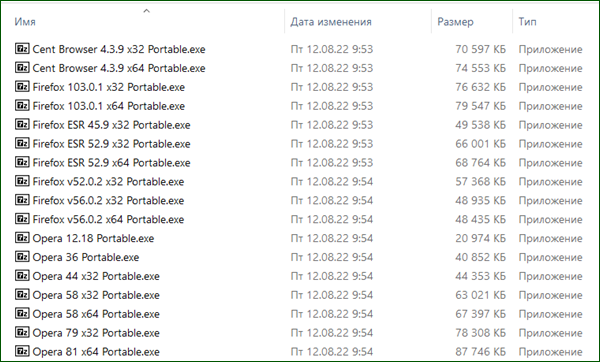Select file name Firefox 103.0.1 x64 Portable.exe
600x362 pixels.
(109, 106)
